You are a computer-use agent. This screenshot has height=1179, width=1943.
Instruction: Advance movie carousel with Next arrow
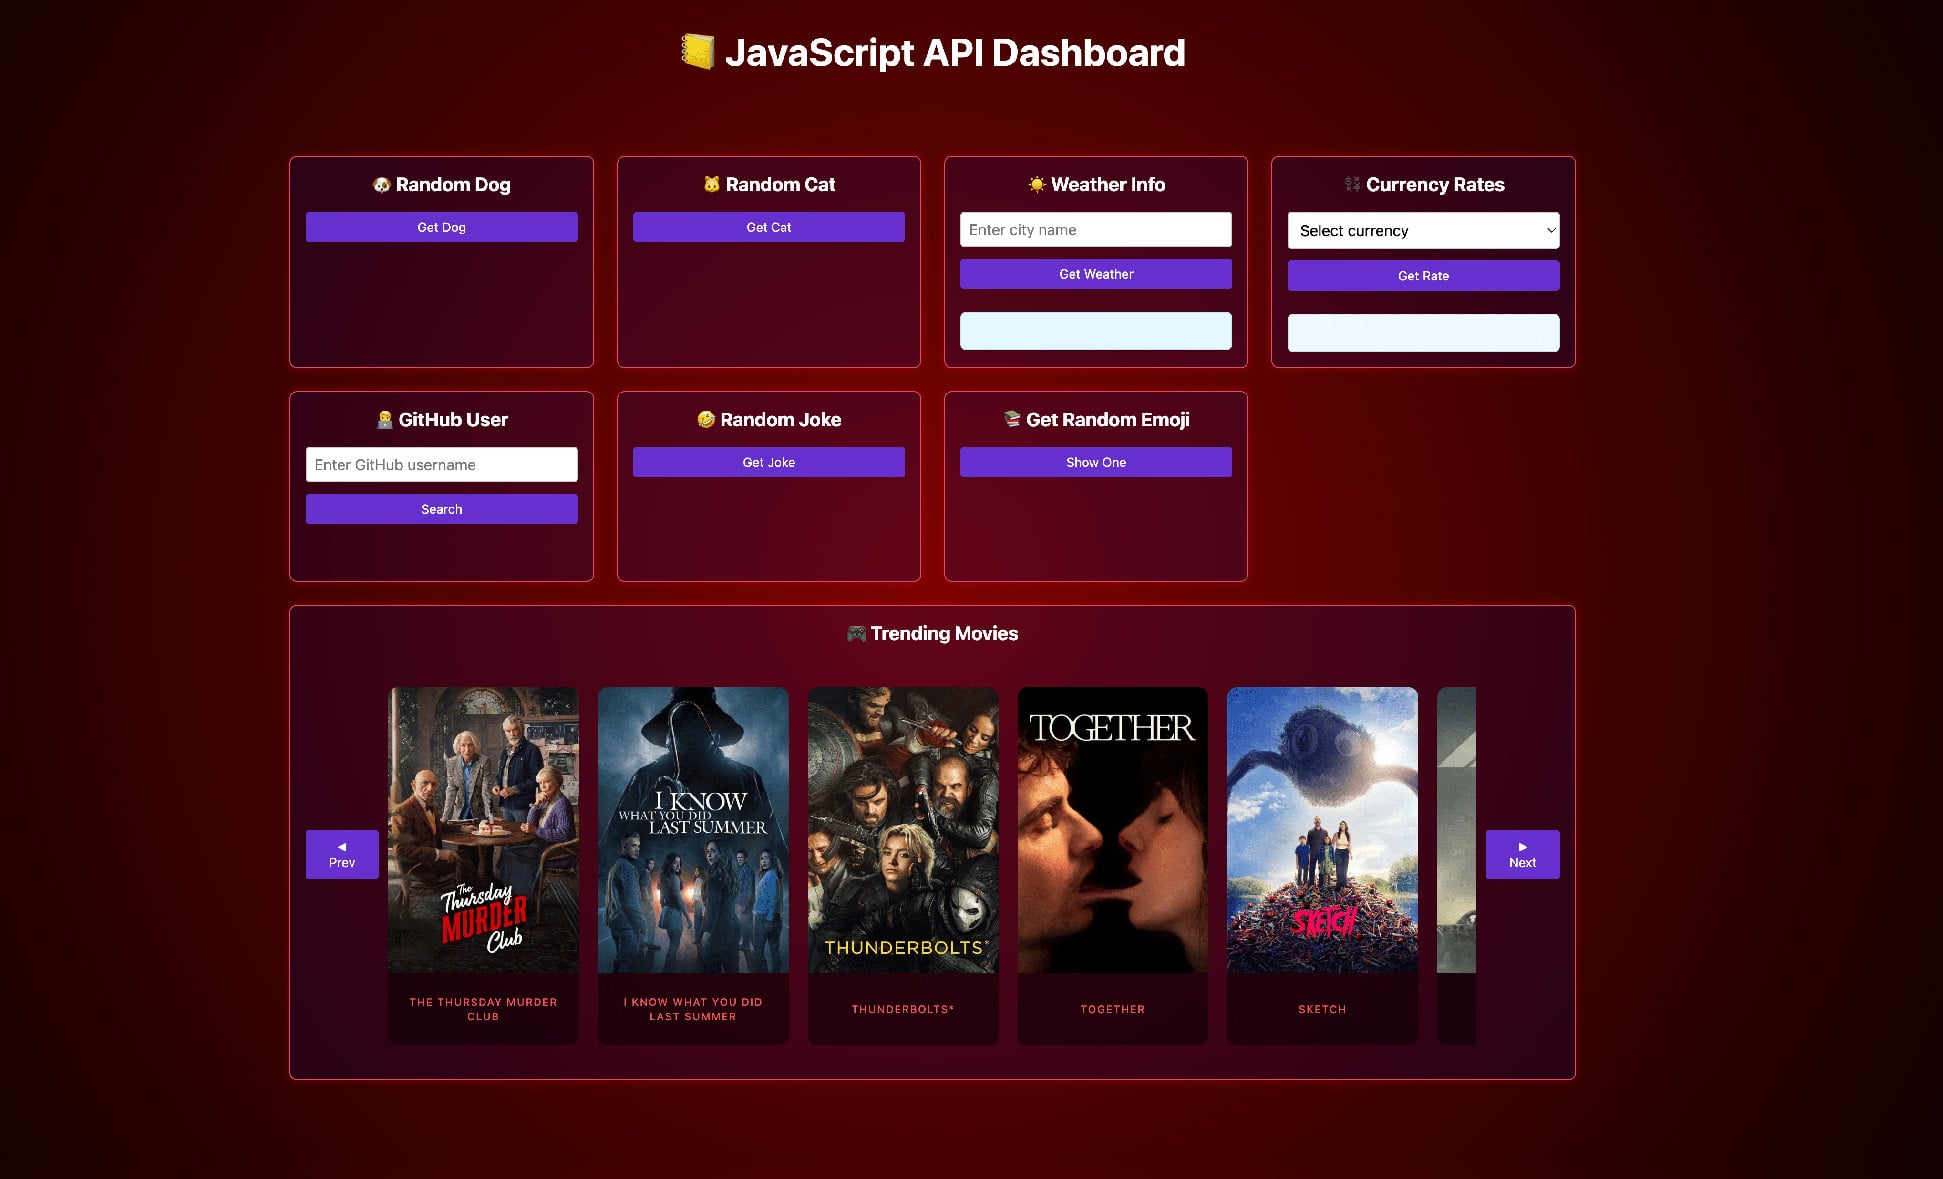click(x=1521, y=855)
